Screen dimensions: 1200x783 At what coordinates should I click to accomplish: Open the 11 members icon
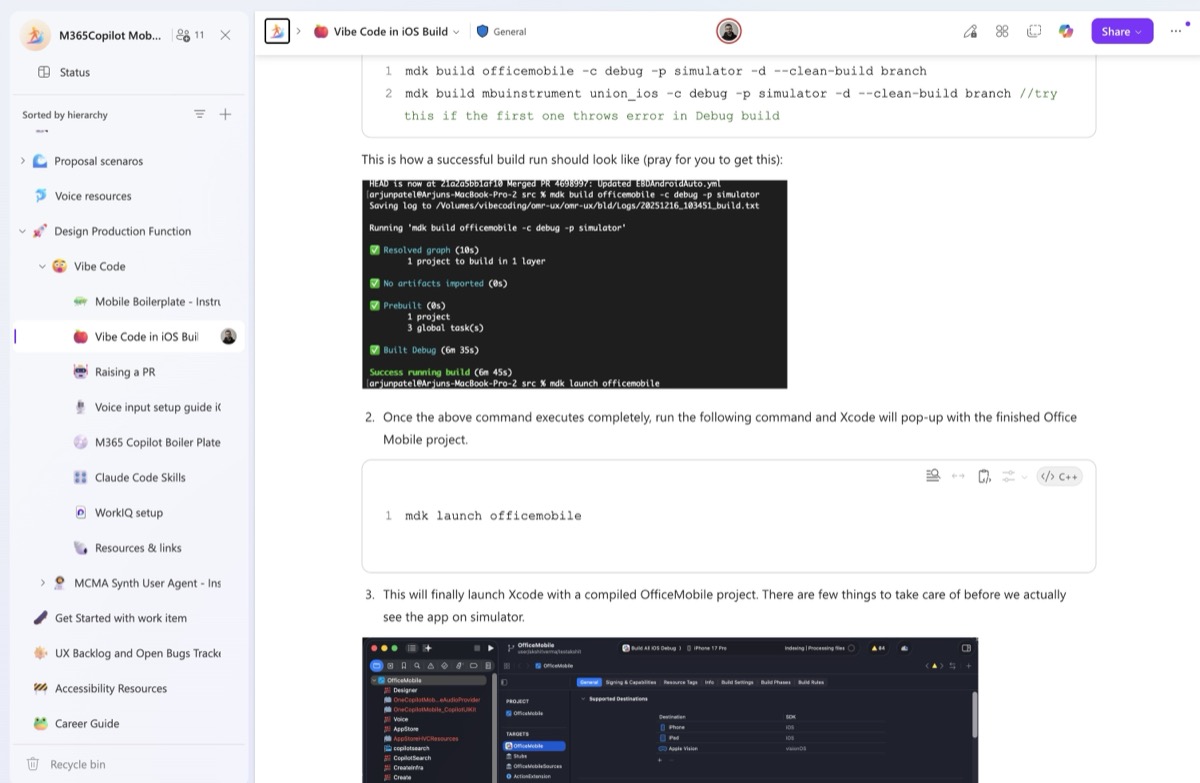click(x=190, y=35)
